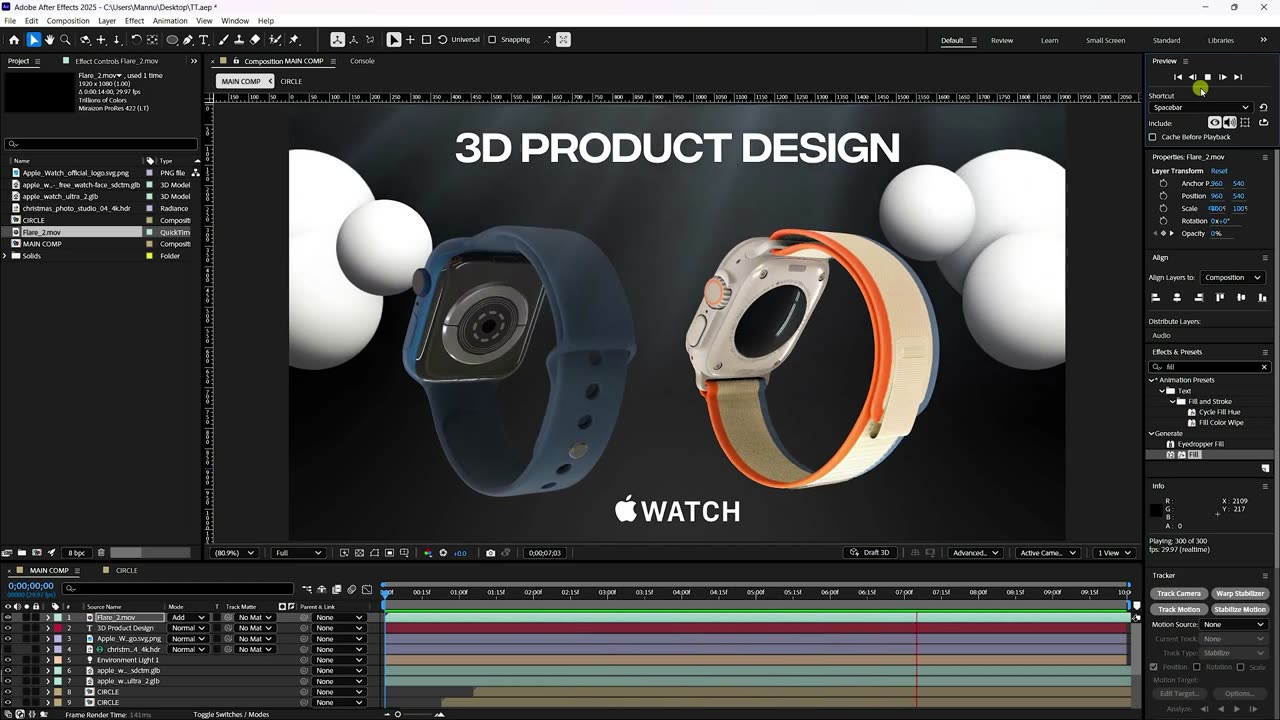The height and width of the screenshot is (720, 1280).
Task: Switch to CIRCLE timeline tab
Action: pos(126,570)
